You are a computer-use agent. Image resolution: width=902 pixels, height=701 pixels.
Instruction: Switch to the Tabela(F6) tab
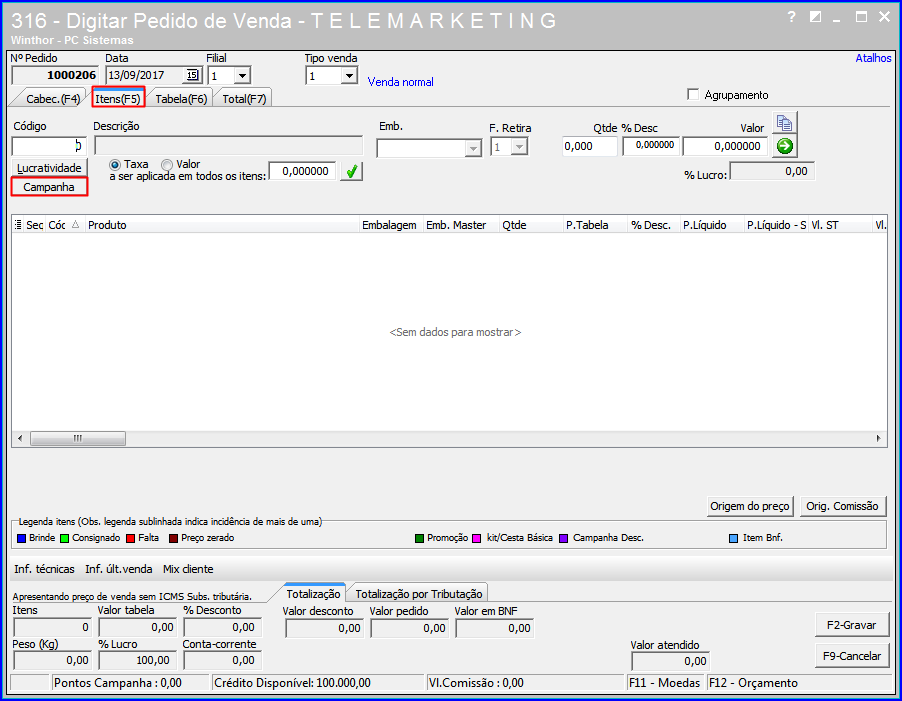[181, 99]
